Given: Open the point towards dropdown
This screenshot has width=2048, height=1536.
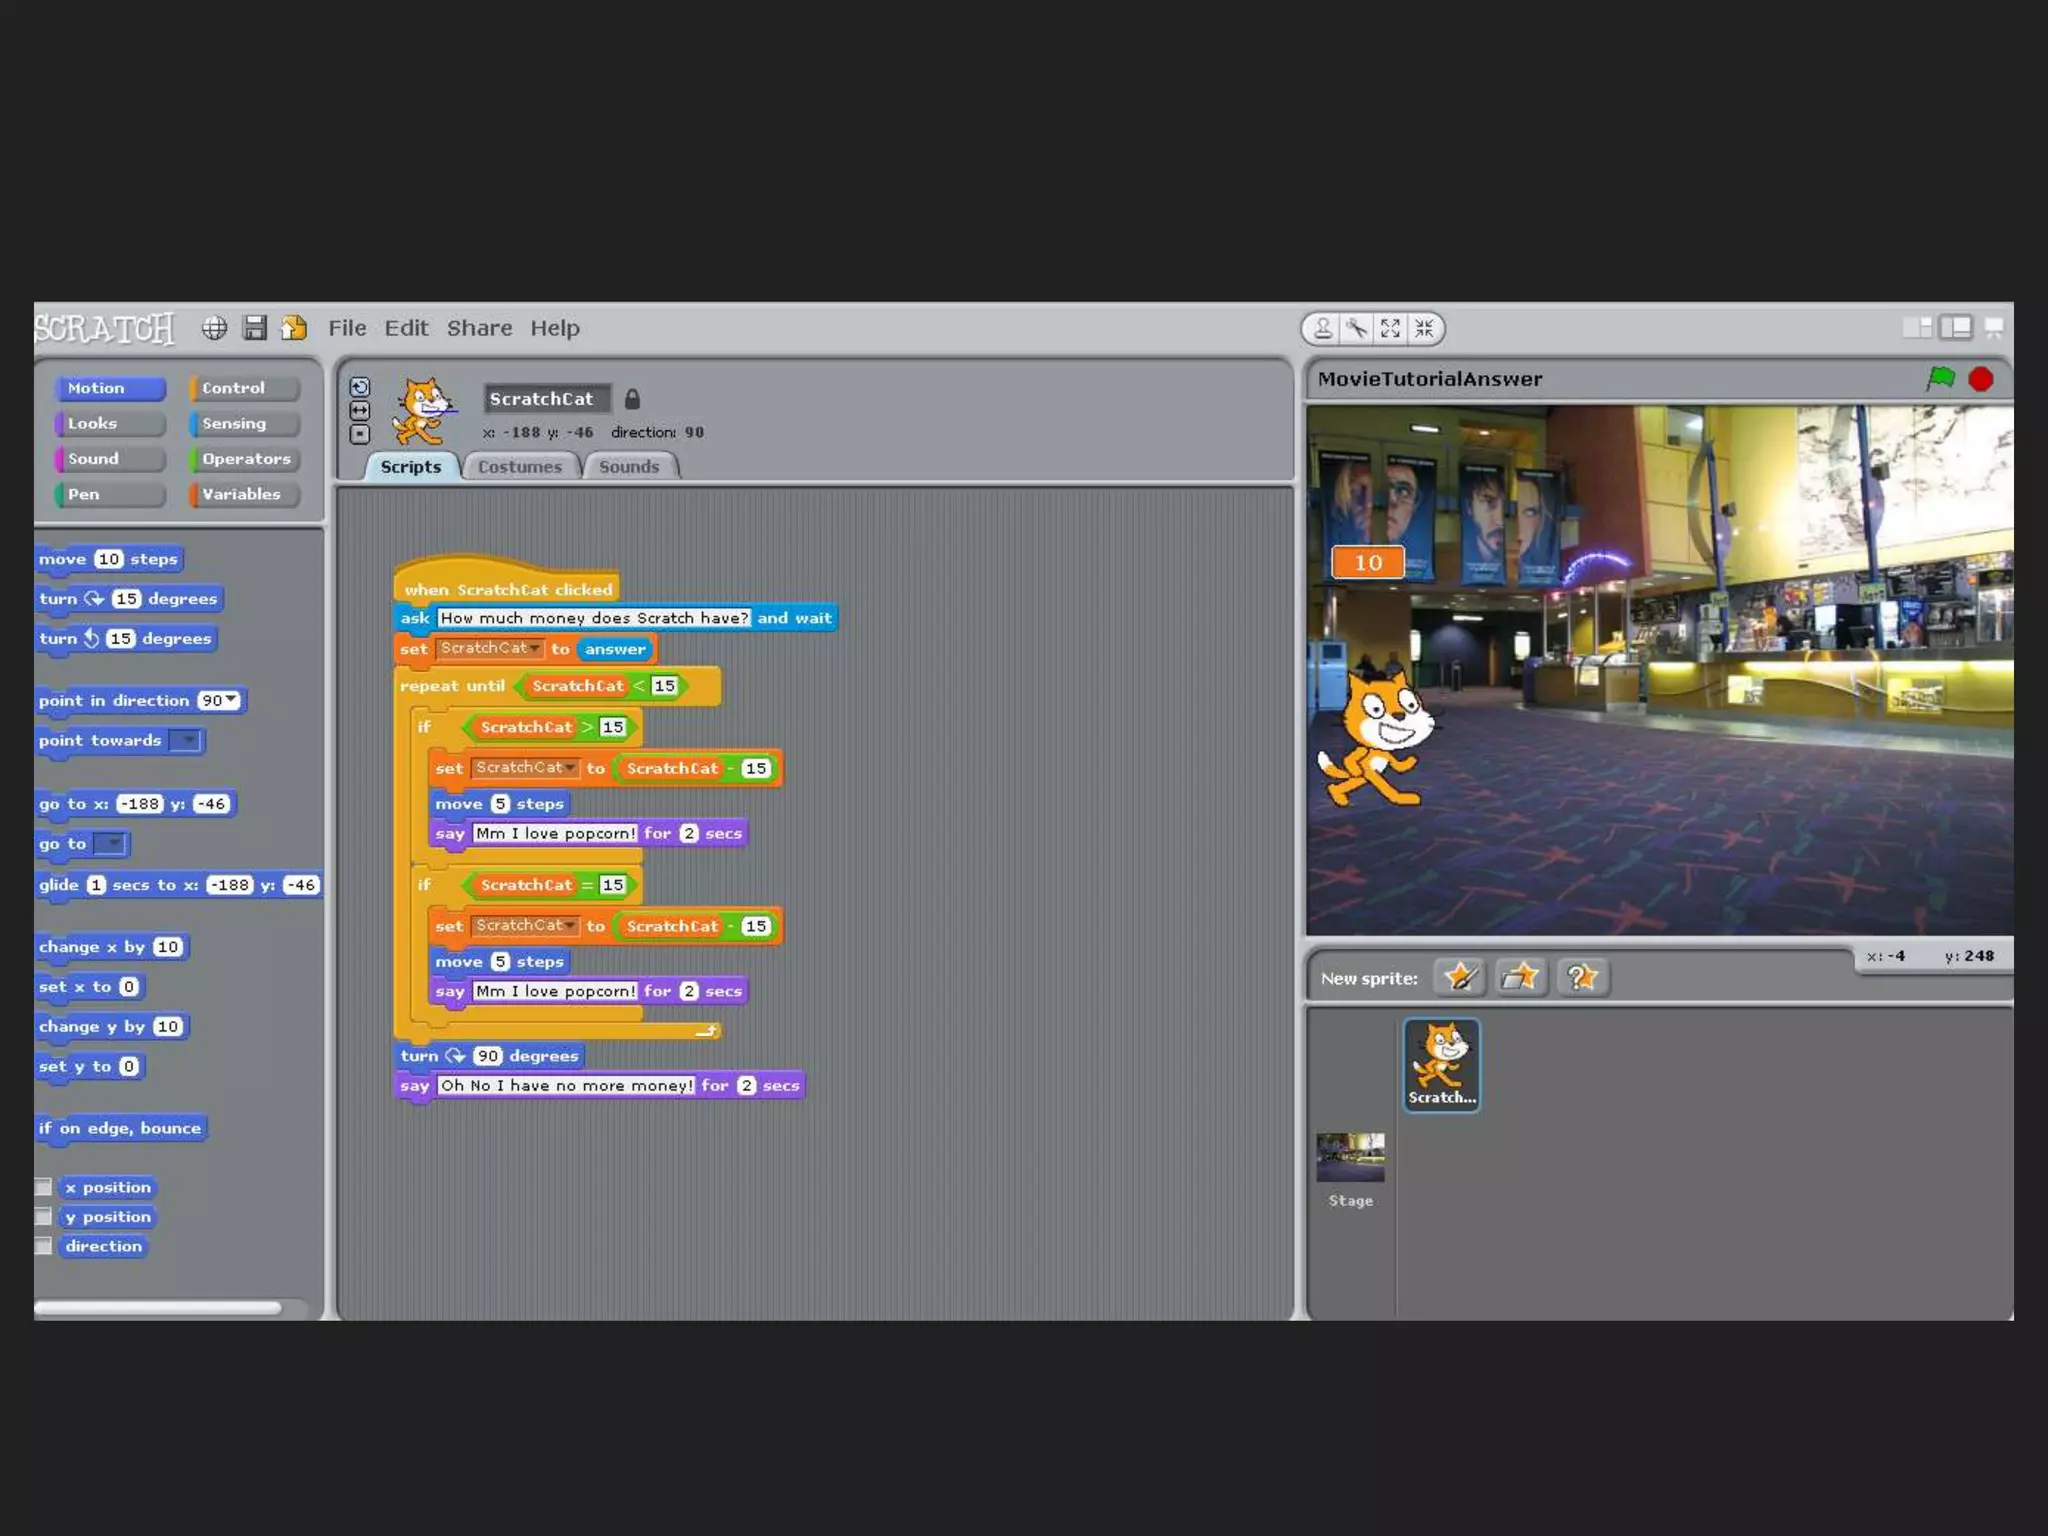Looking at the screenshot, I should coord(186,741).
